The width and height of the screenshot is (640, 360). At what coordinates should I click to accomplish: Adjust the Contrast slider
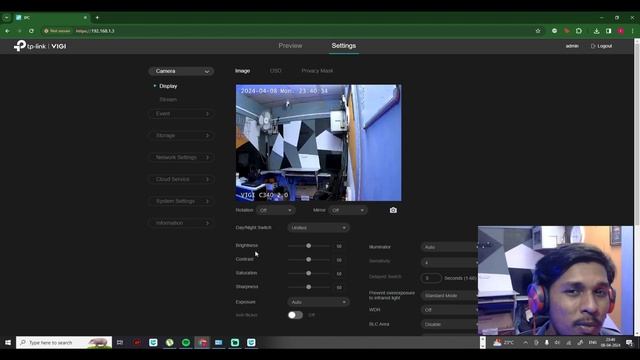pyautogui.click(x=309, y=260)
